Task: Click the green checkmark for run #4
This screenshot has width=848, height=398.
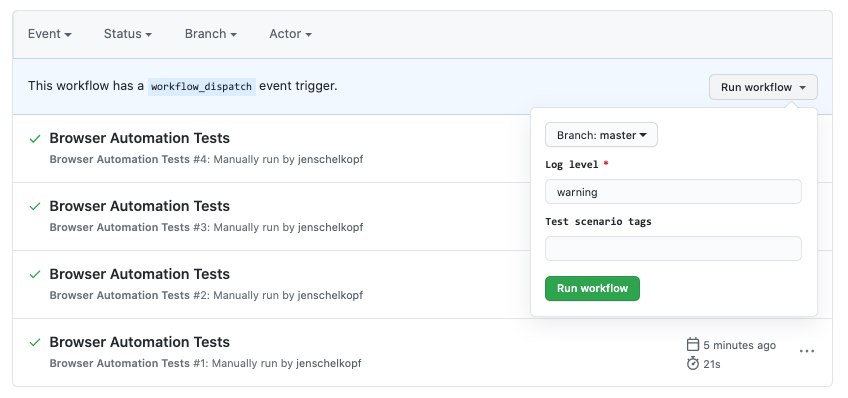Action: point(35,139)
